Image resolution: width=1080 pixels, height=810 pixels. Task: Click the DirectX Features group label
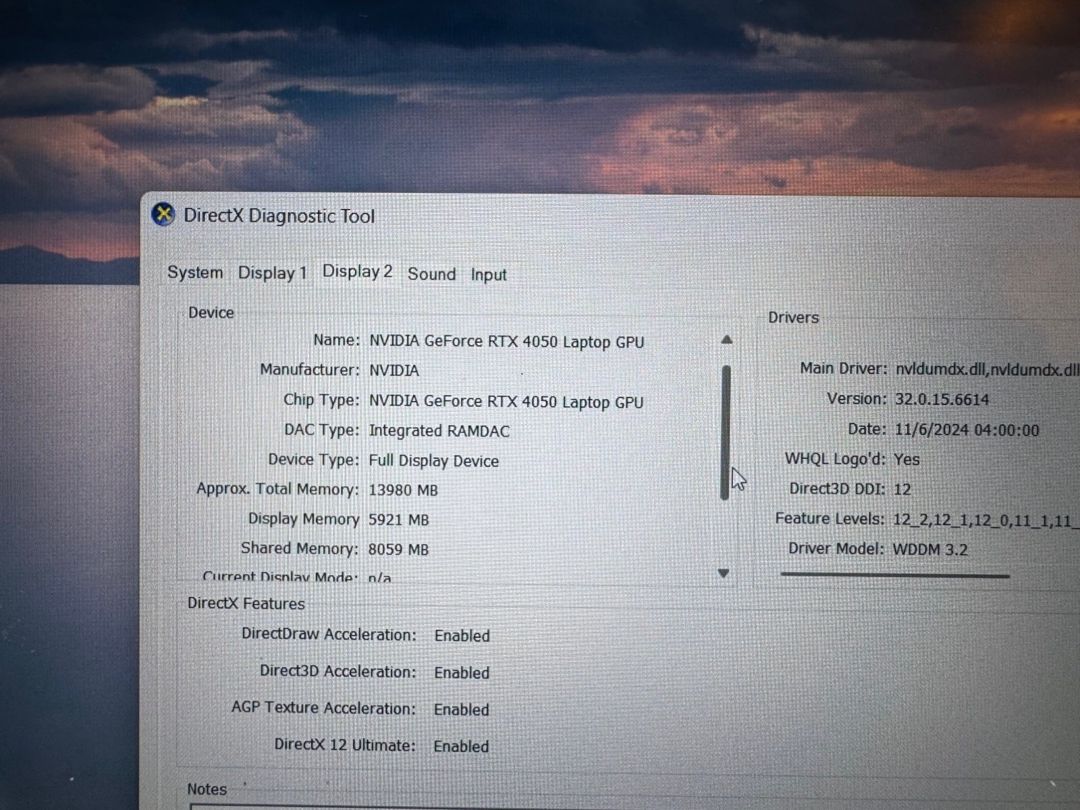246,604
